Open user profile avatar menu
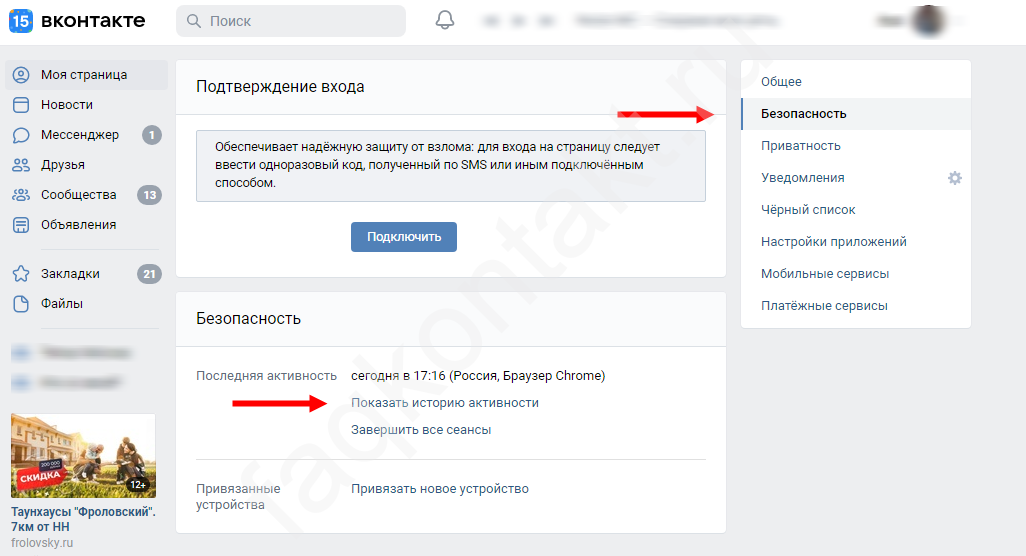This screenshot has height=556, width=1026. pyautogui.click(x=929, y=21)
